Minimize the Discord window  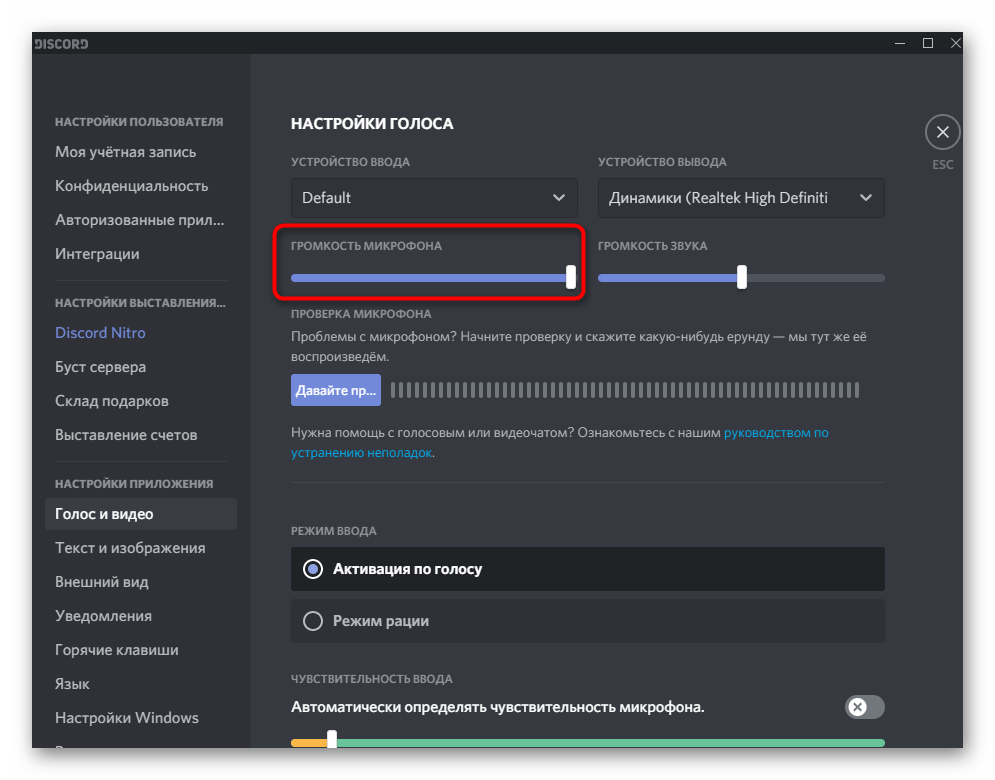pos(900,43)
